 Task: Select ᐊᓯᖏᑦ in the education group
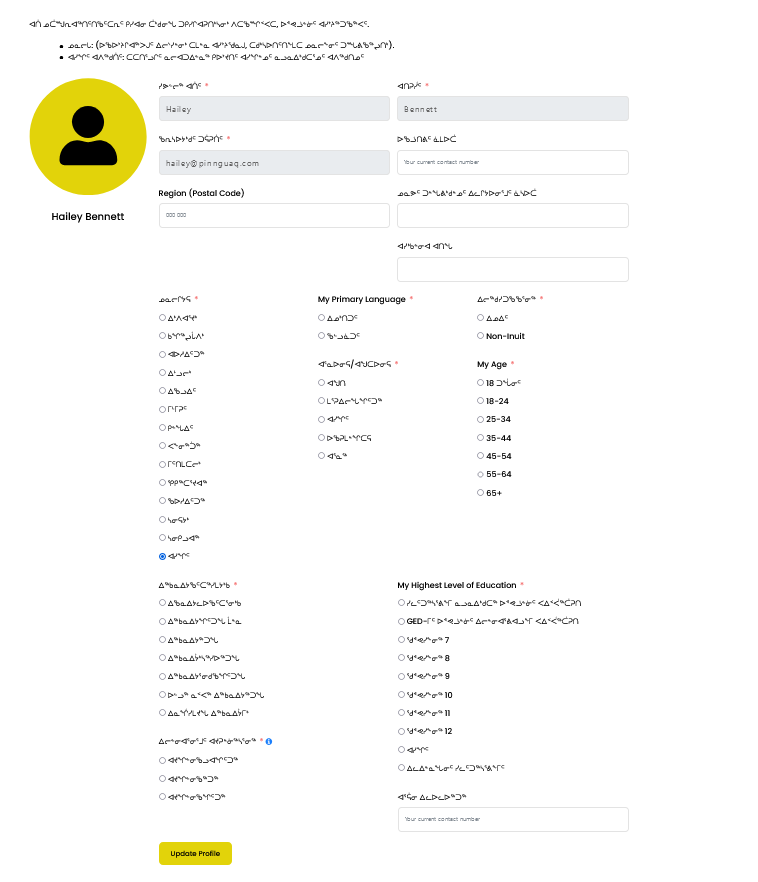click(401, 749)
